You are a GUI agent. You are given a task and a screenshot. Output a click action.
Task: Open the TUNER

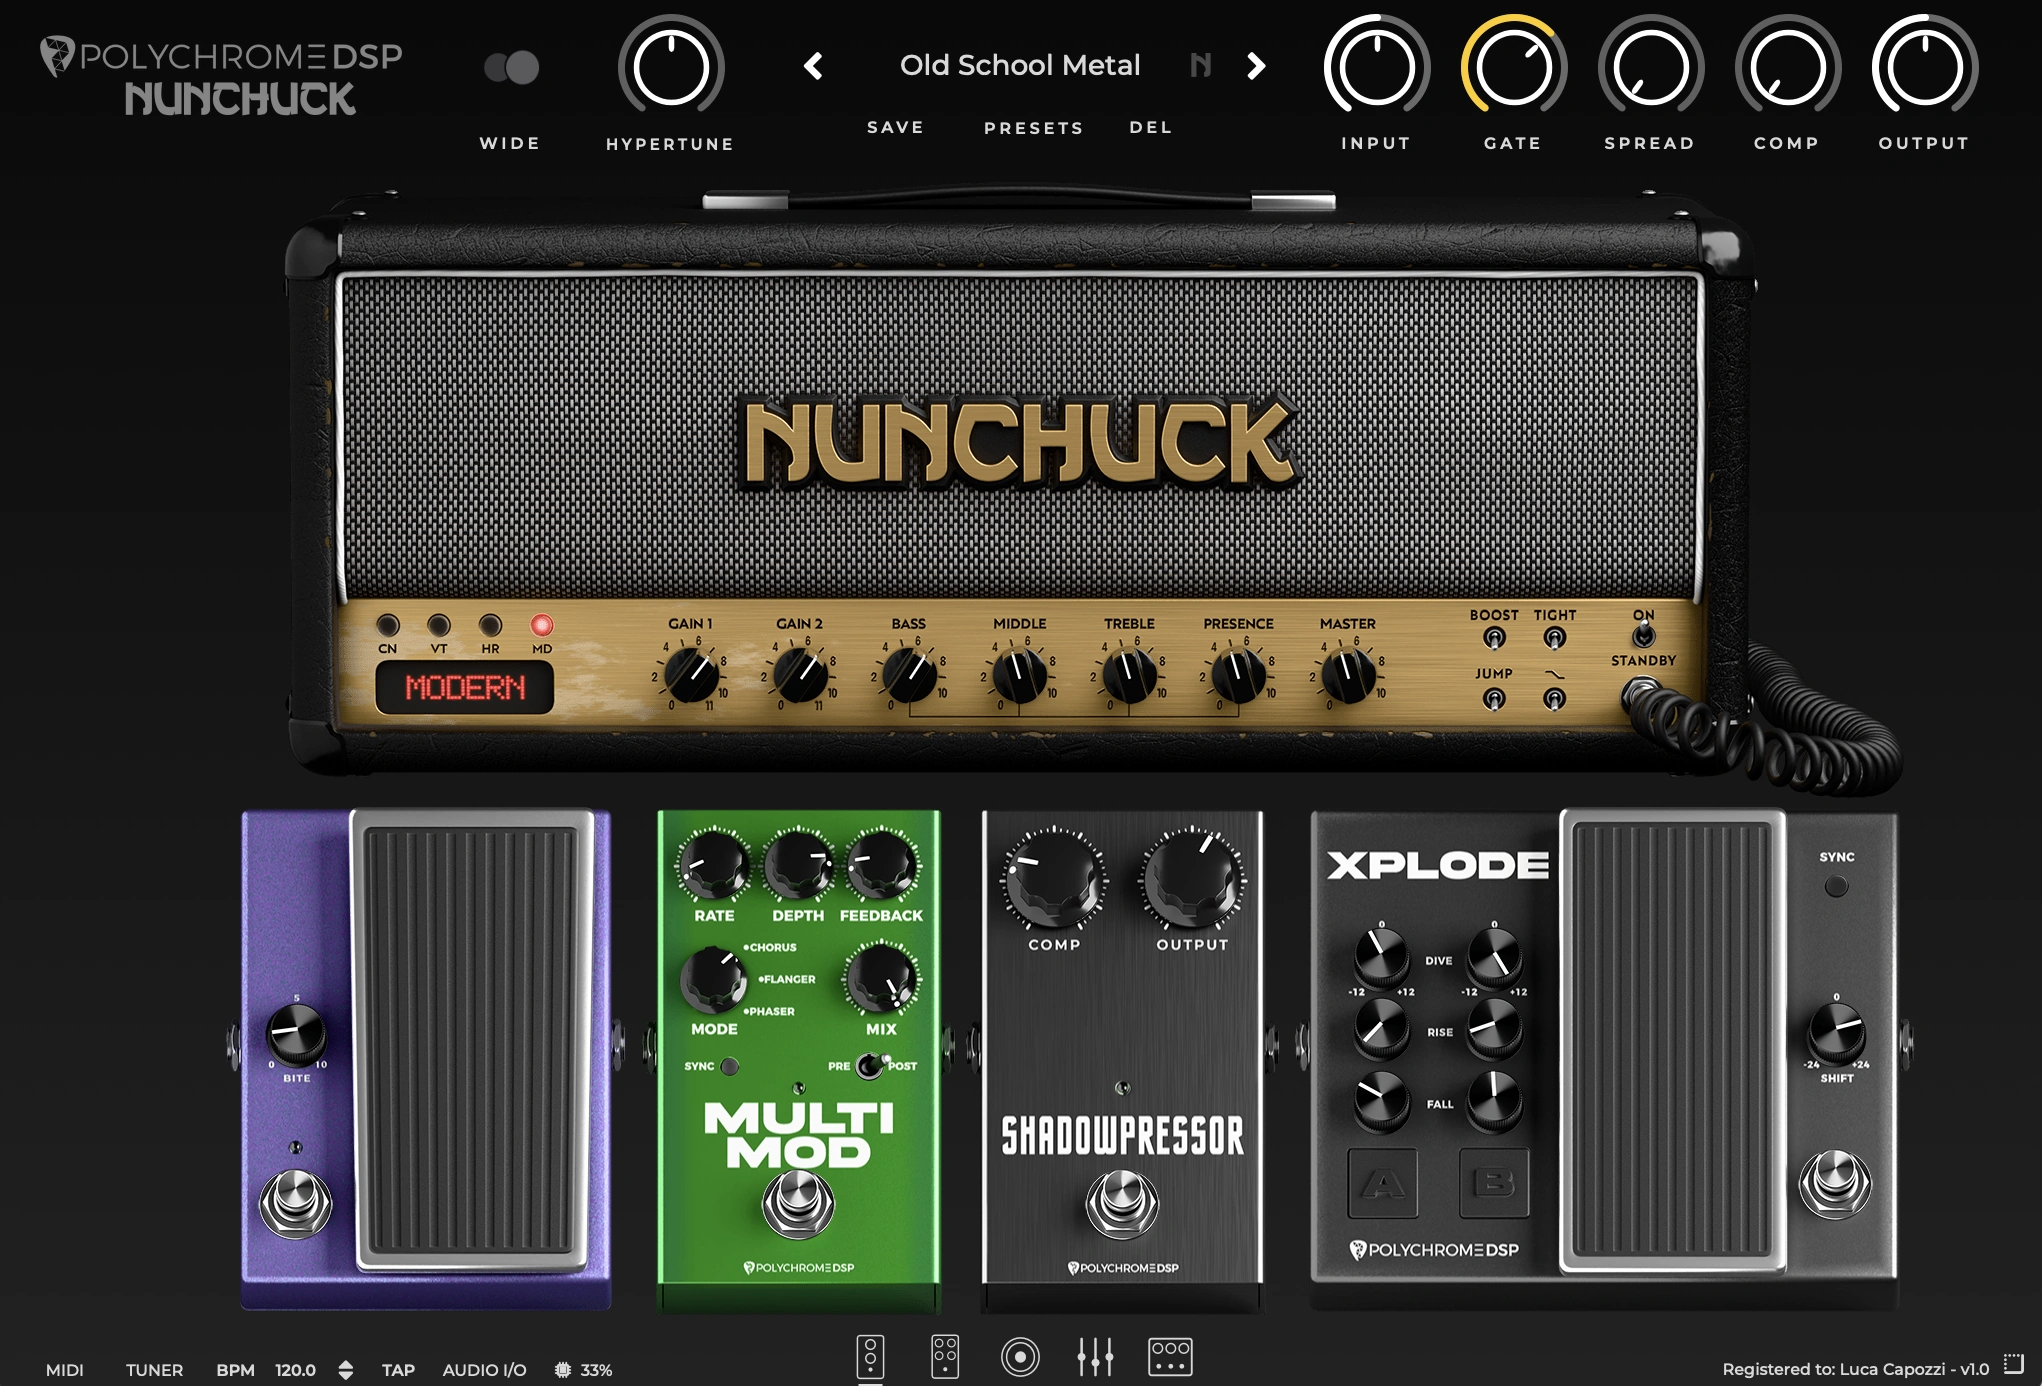coord(154,1370)
